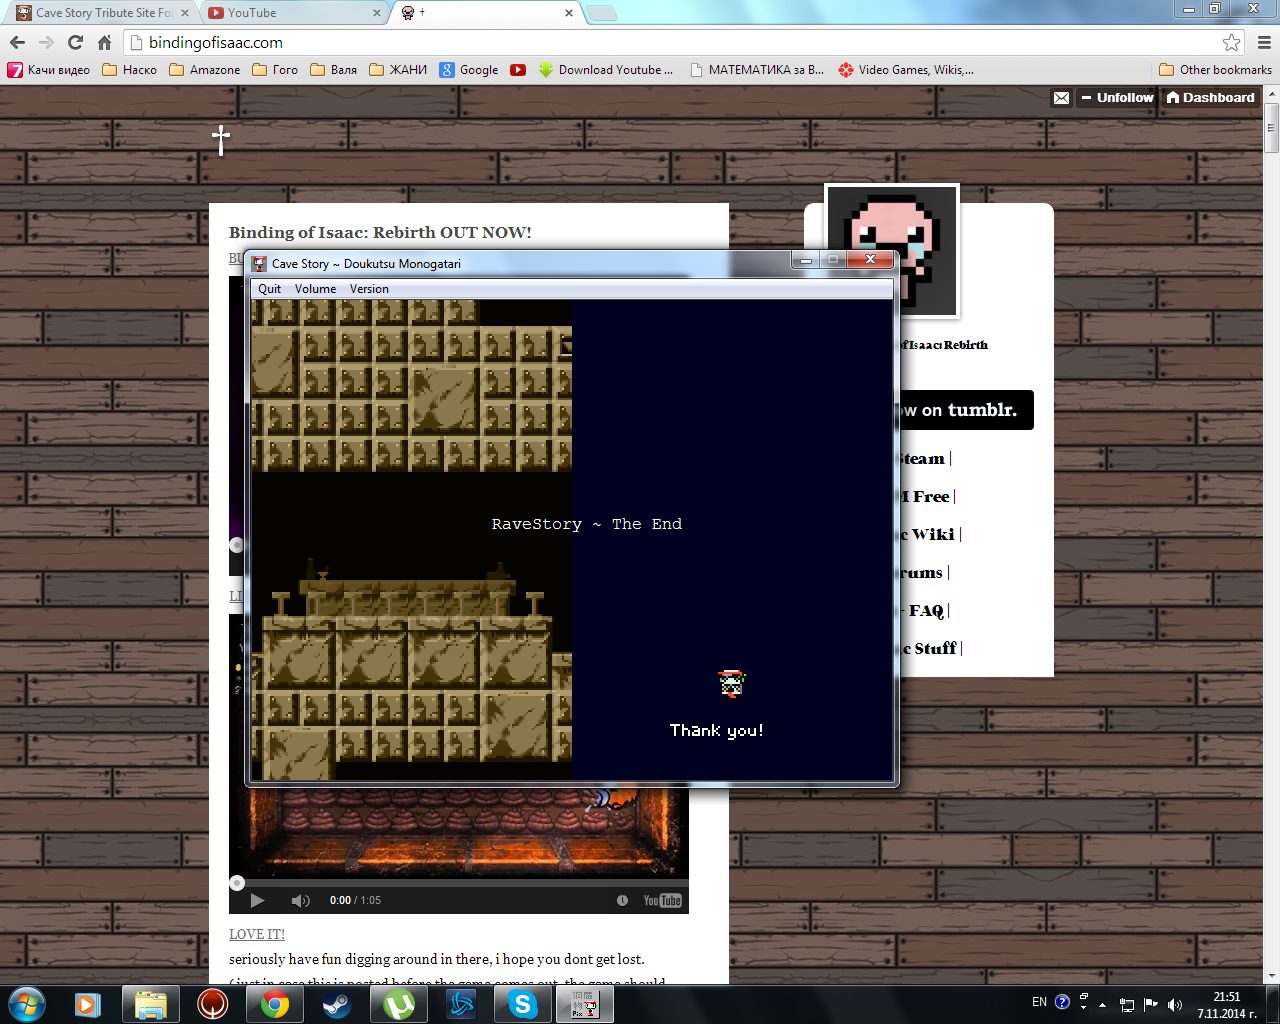Open the Steam sidebar link
The width and height of the screenshot is (1280, 1024).
(x=922, y=459)
